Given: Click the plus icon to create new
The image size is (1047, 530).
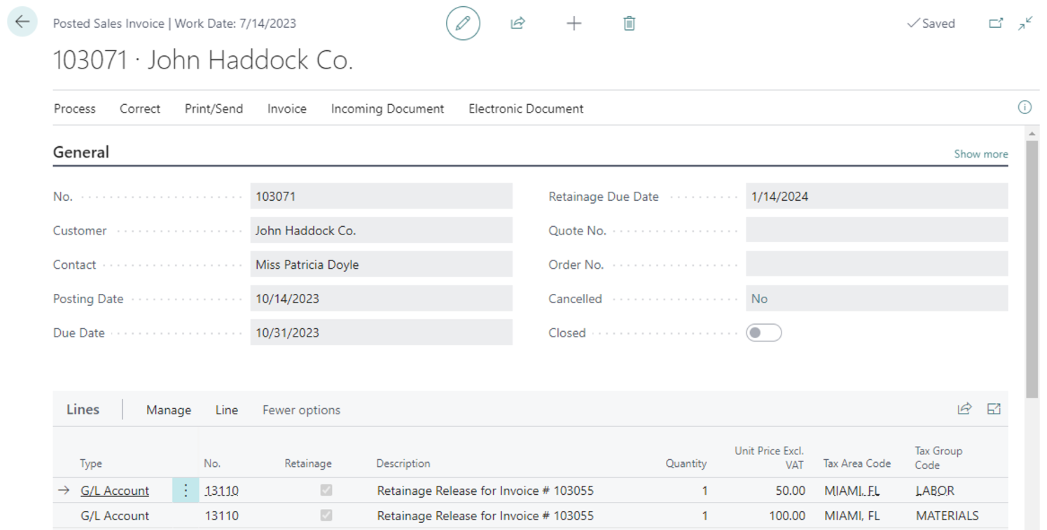Looking at the screenshot, I should (574, 24).
